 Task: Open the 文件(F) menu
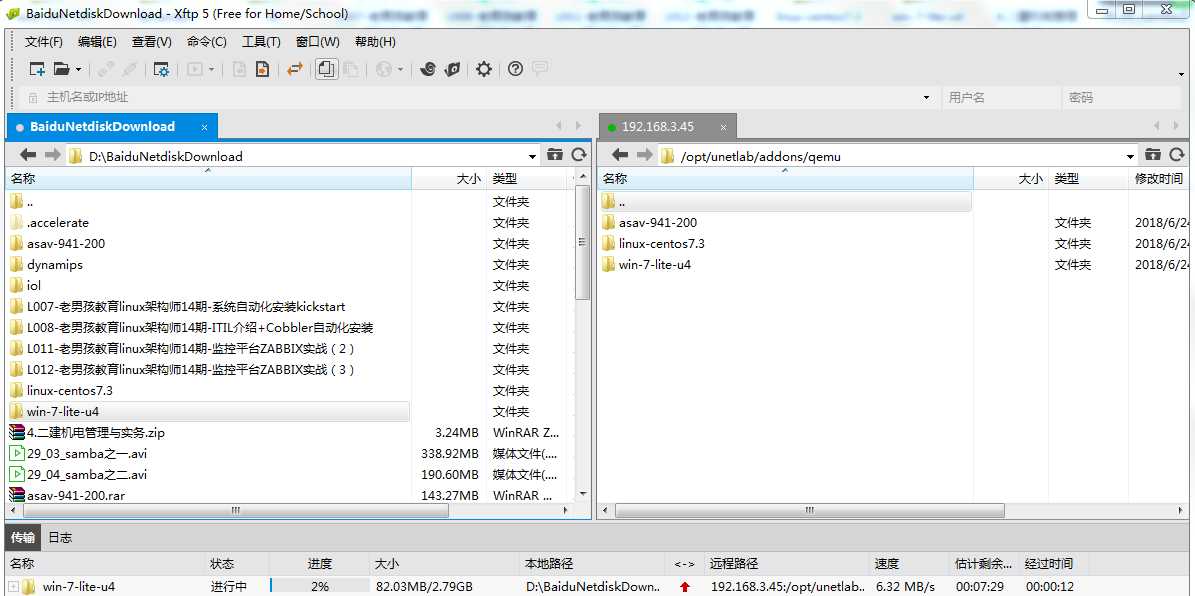point(43,42)
